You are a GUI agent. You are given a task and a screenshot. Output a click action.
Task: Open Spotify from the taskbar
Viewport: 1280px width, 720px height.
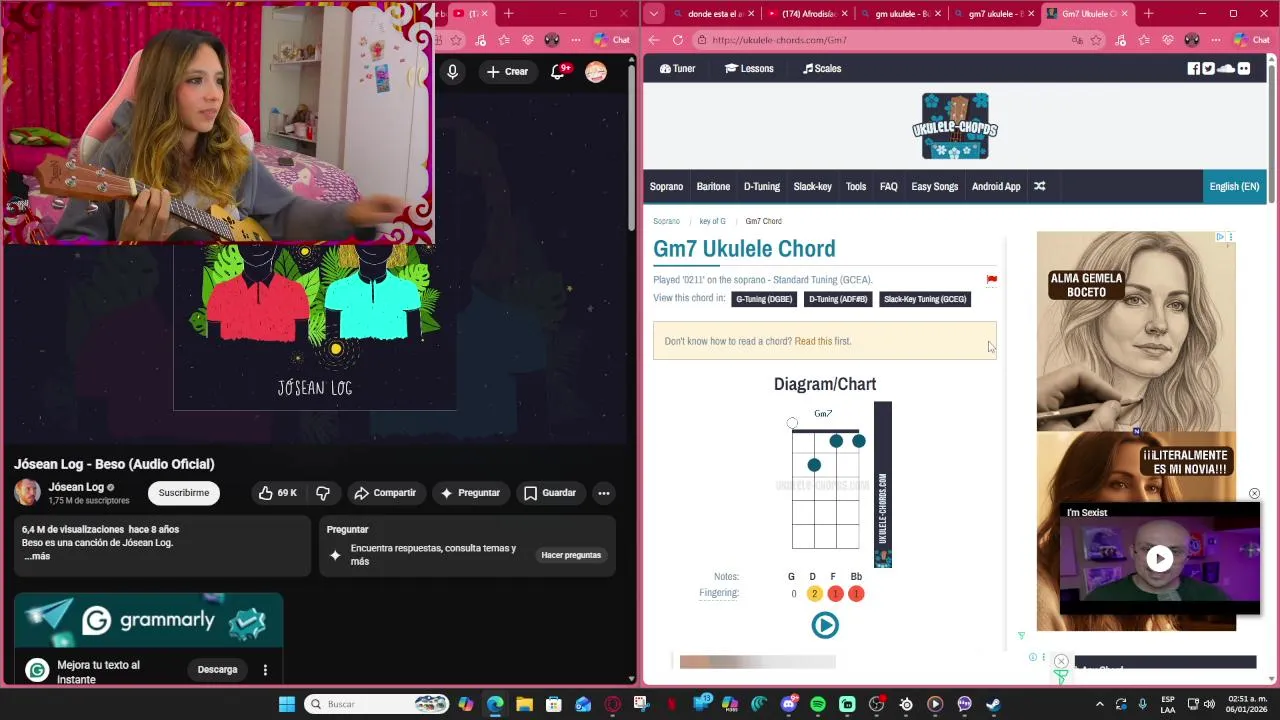[x=818, y=704]
